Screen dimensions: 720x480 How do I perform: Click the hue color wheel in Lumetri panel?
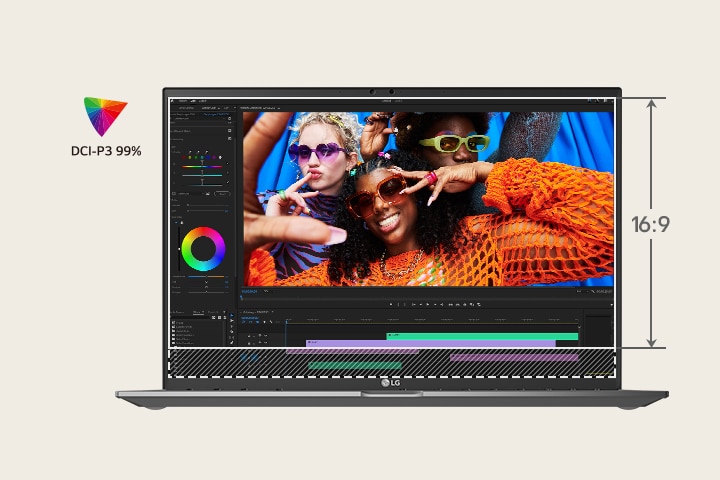[205, 248]
